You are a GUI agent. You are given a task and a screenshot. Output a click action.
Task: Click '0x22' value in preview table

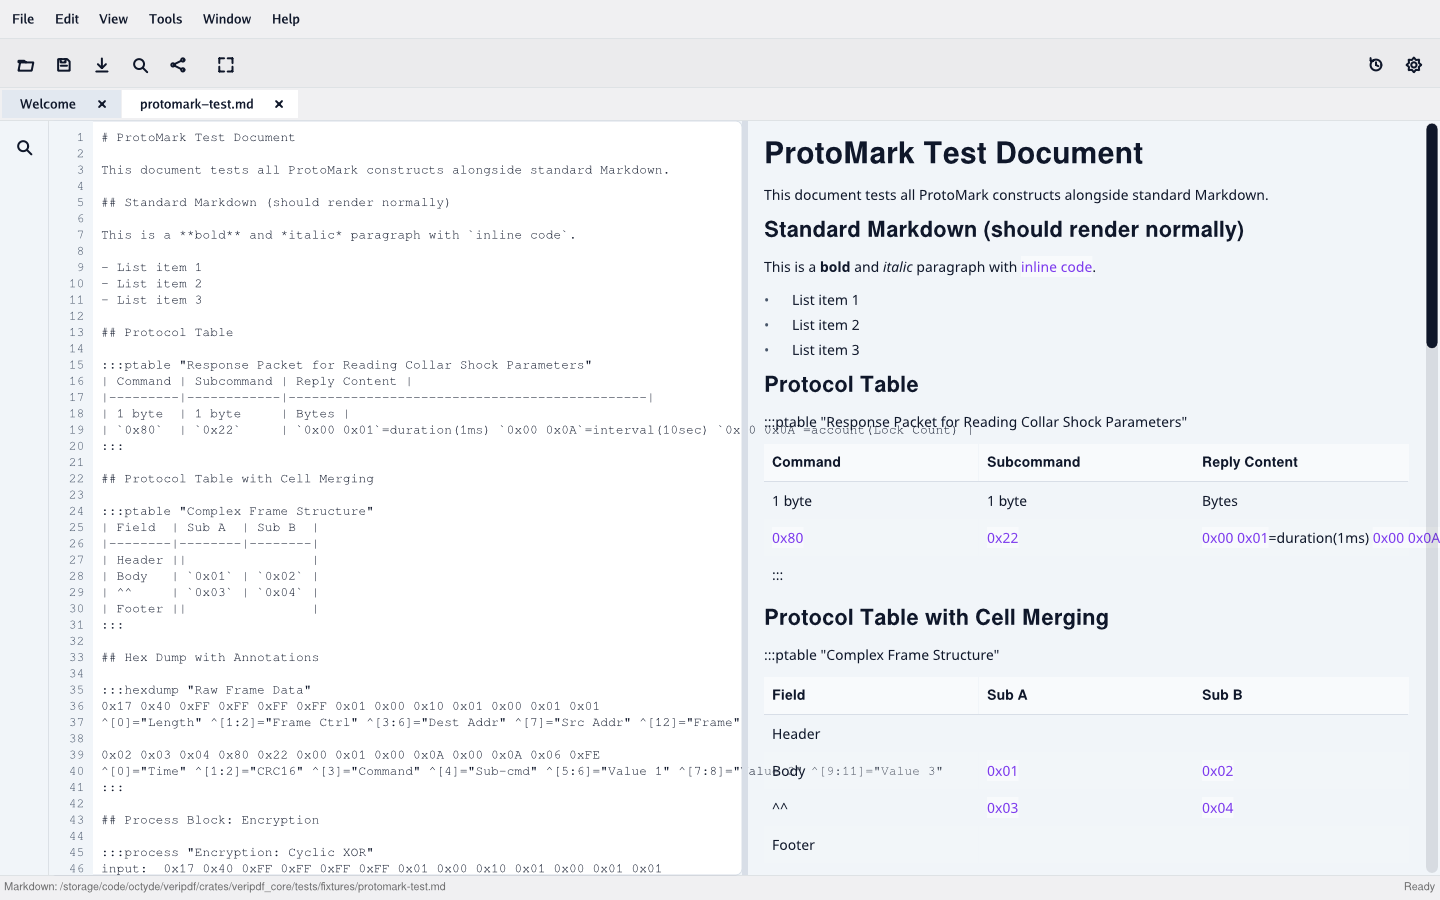1002,538
